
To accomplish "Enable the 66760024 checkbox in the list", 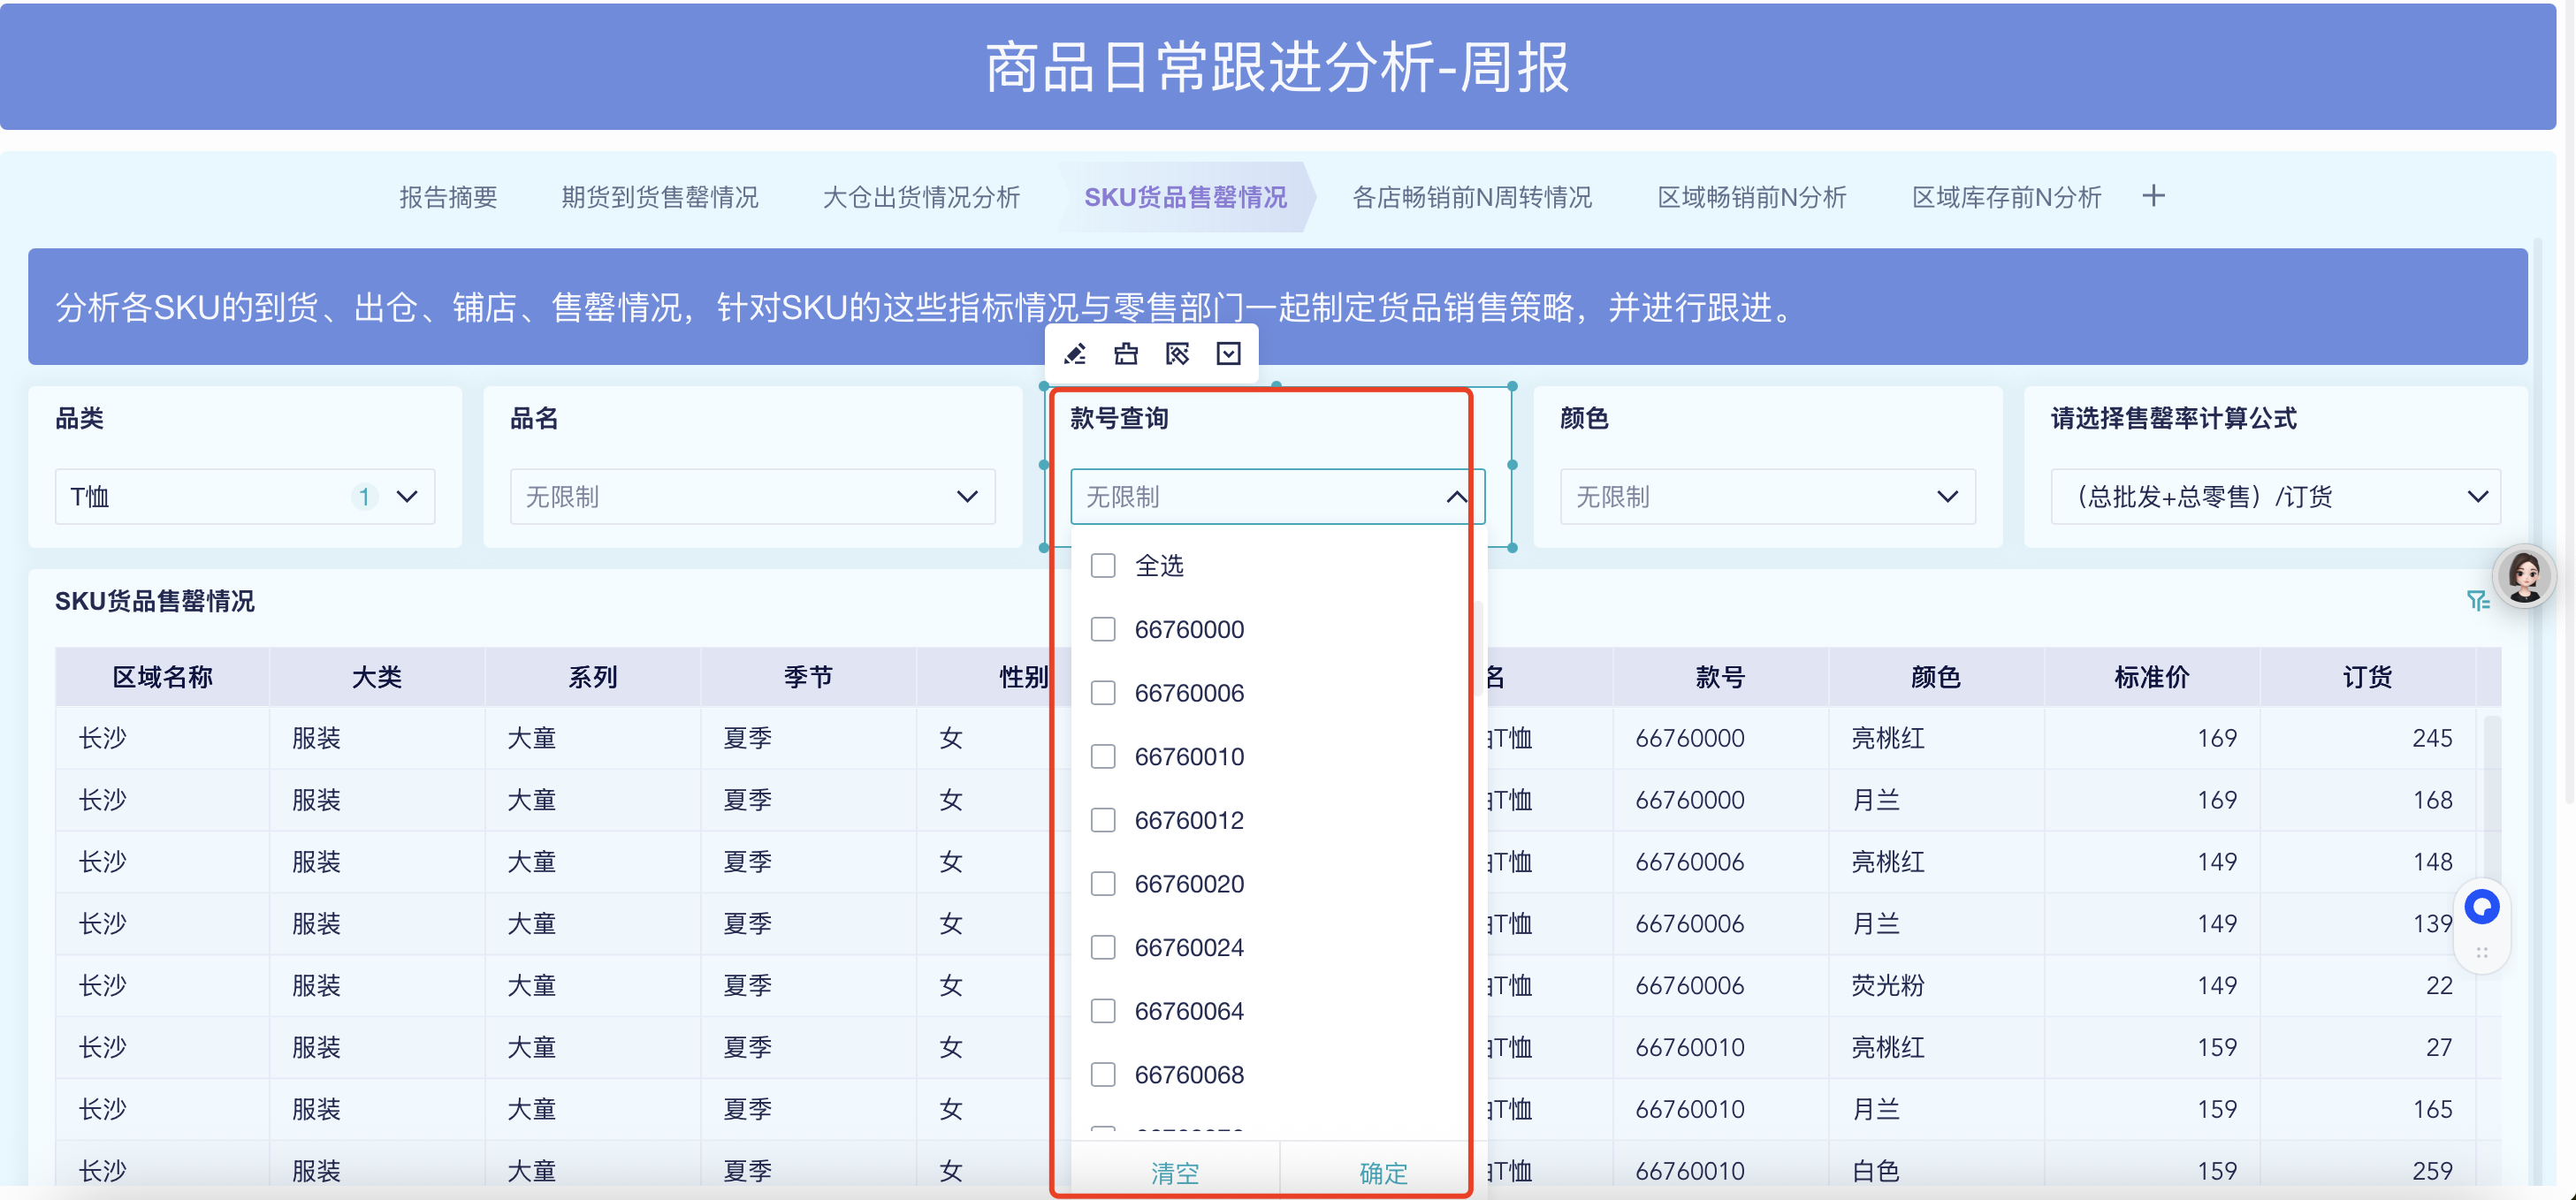I will (1103, 947).
